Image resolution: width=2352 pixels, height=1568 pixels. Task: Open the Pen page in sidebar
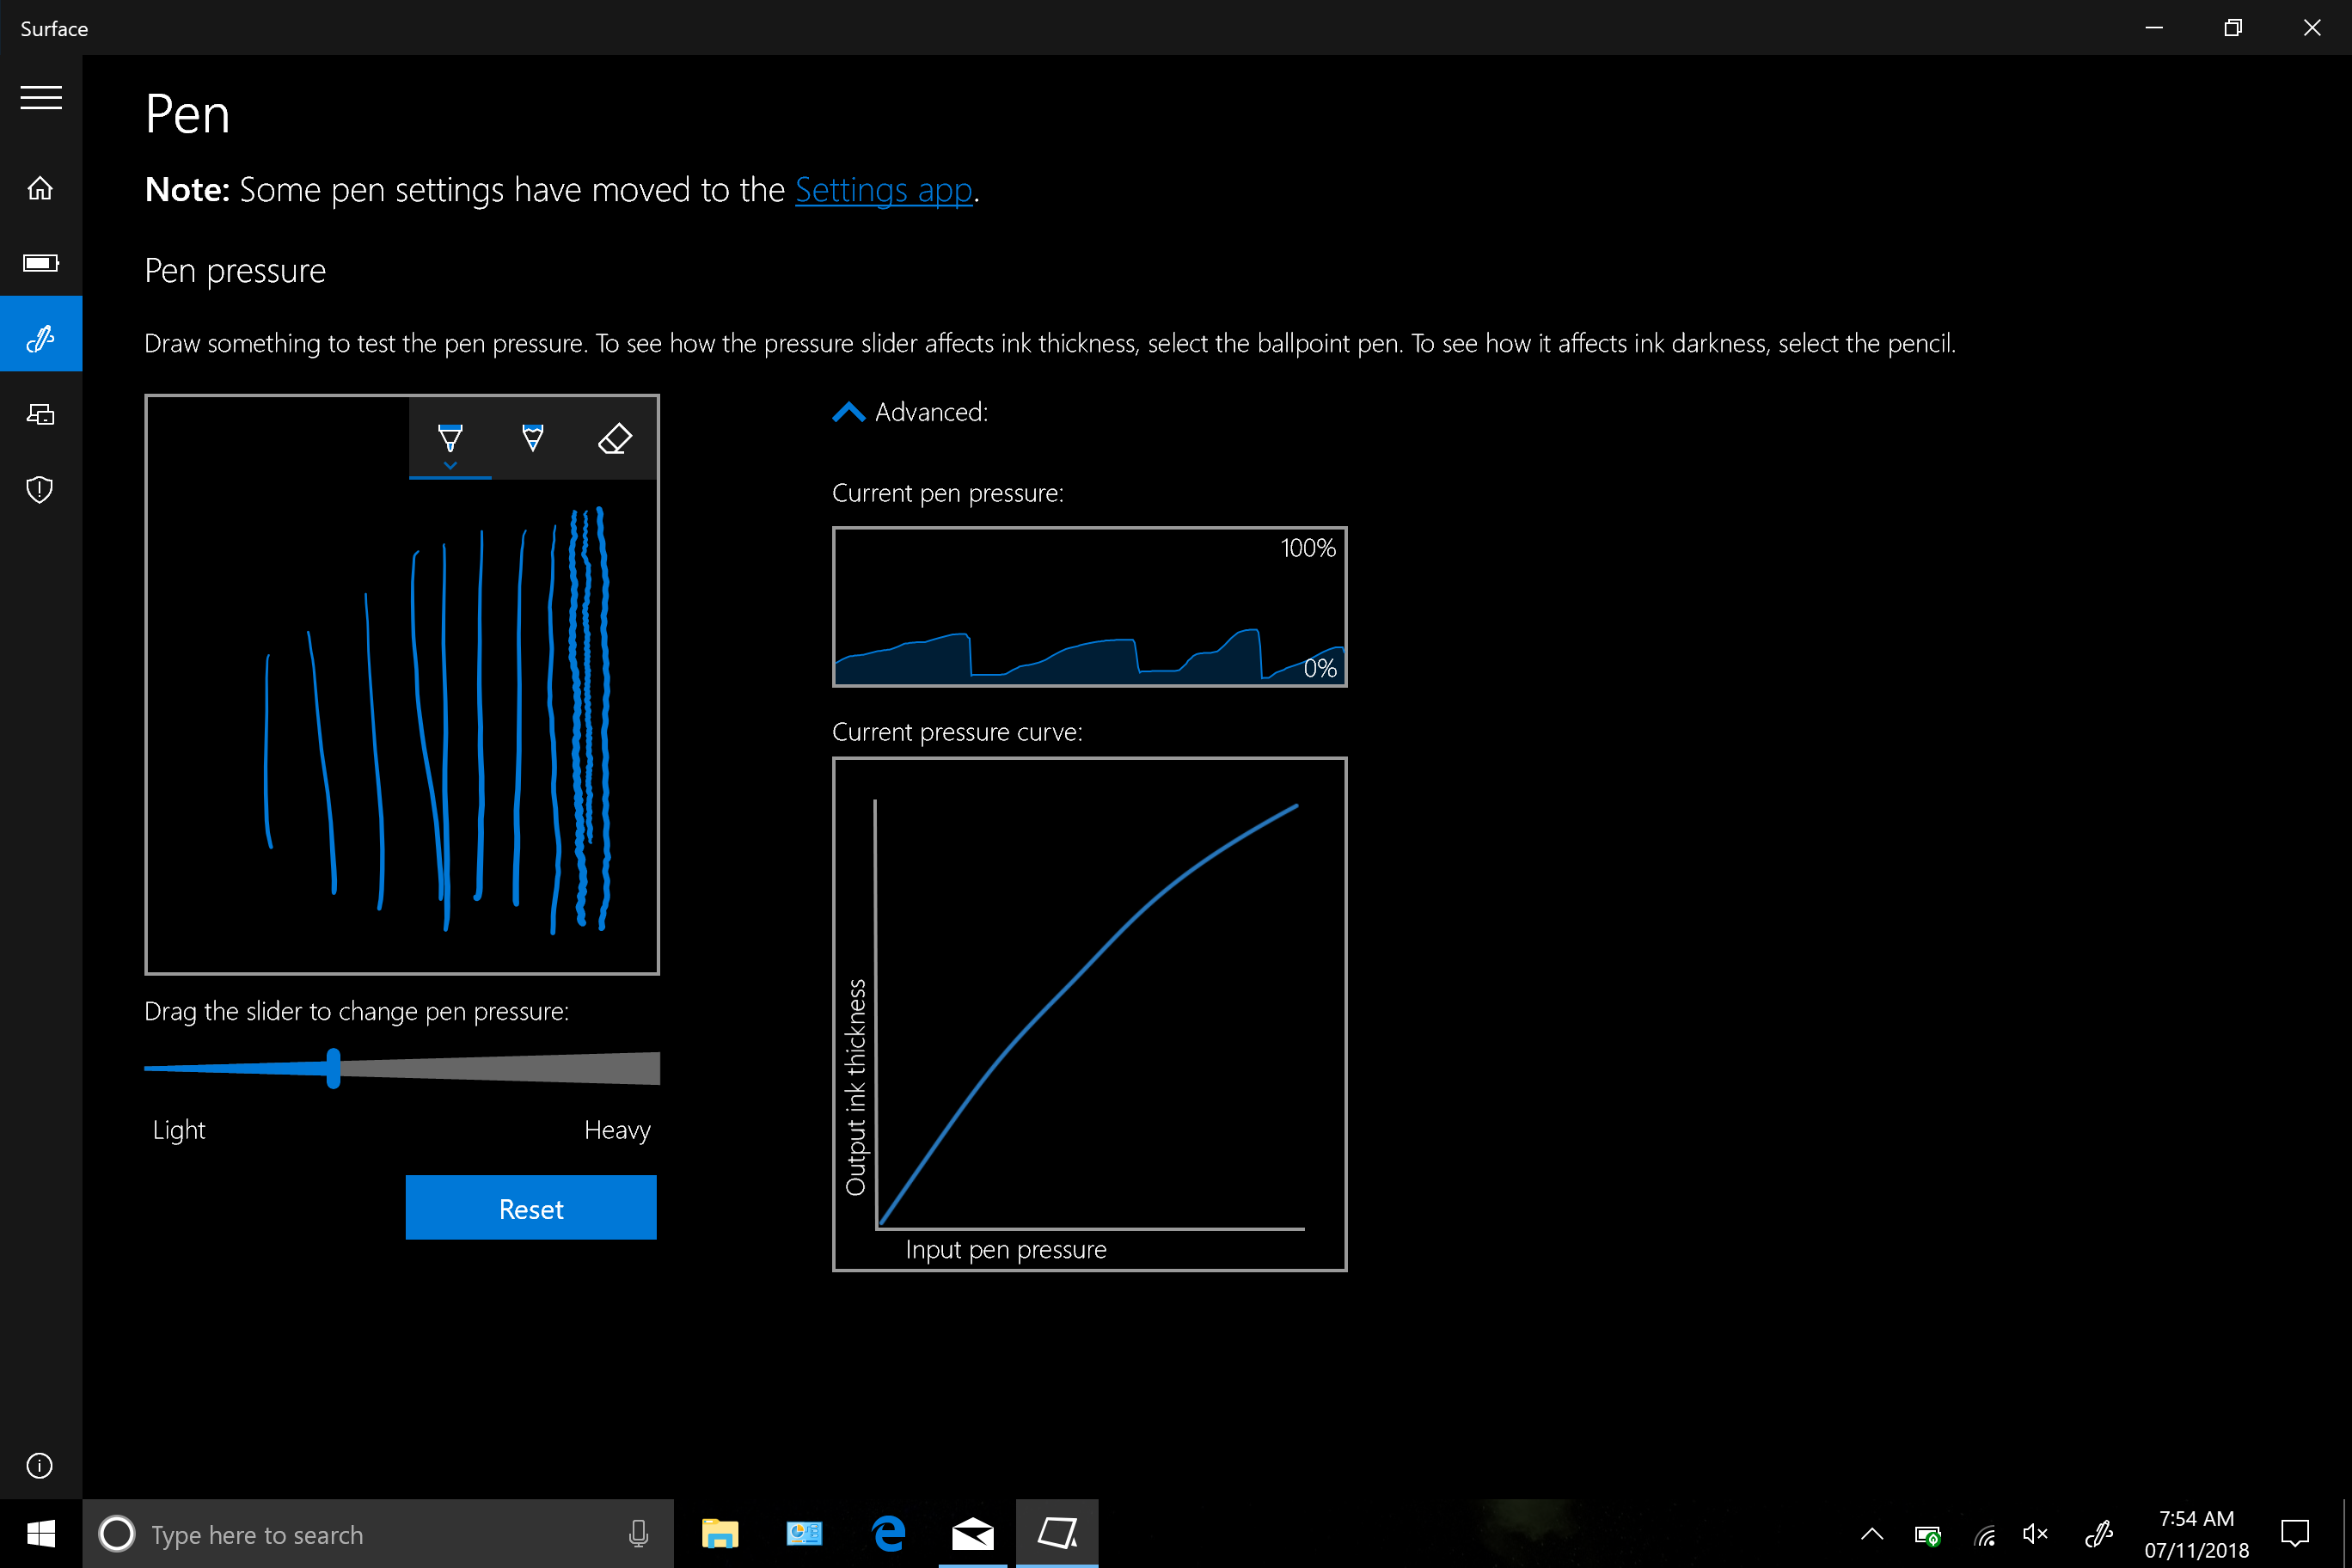pos(40,338)
